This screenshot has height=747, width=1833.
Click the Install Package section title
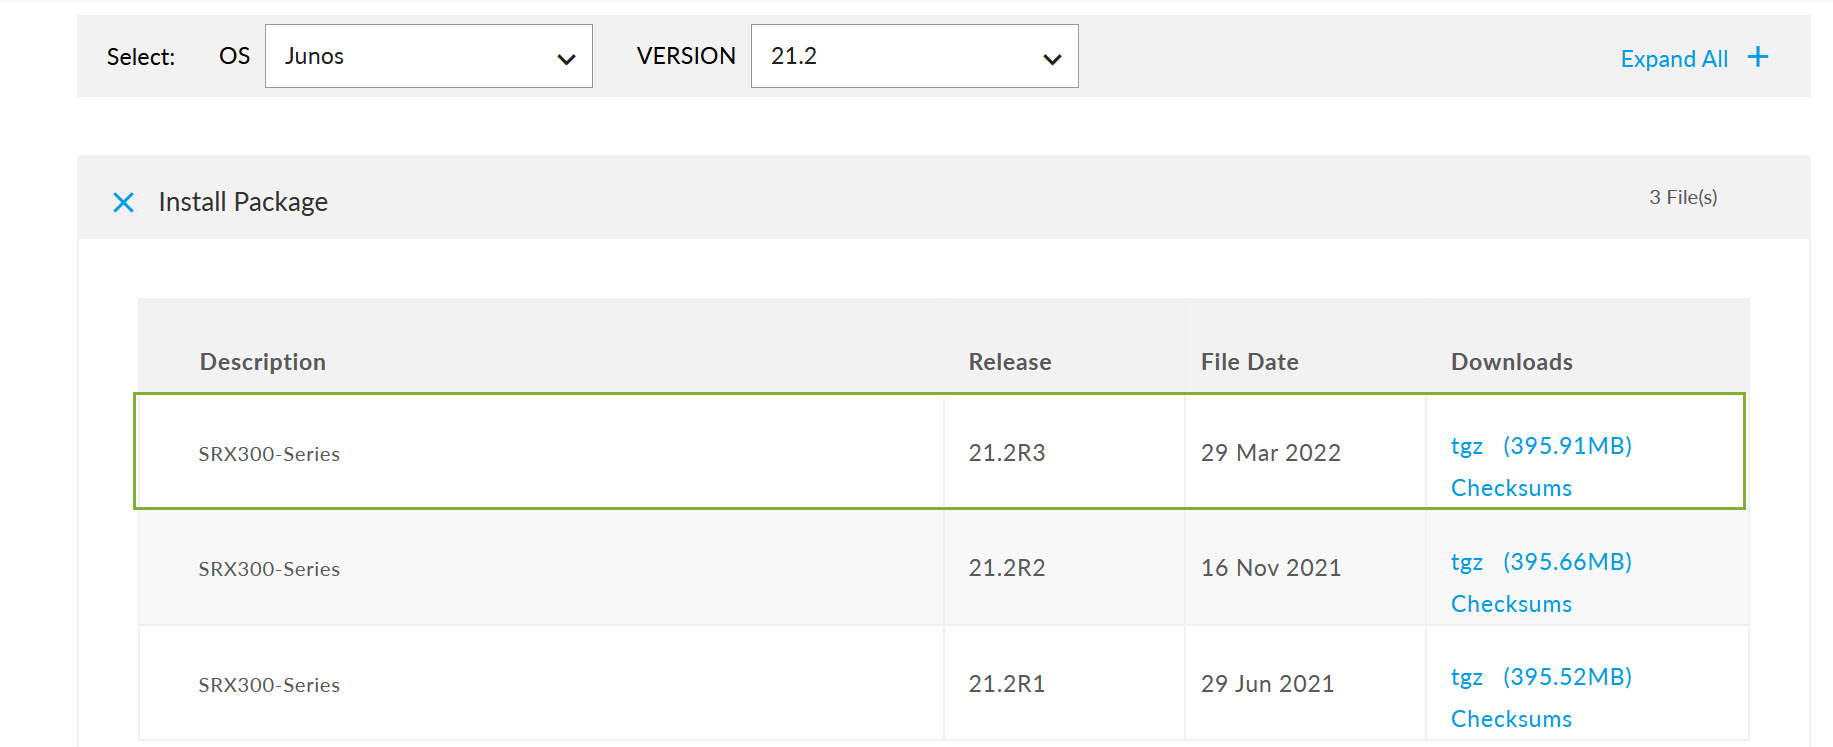coord(243,202)
